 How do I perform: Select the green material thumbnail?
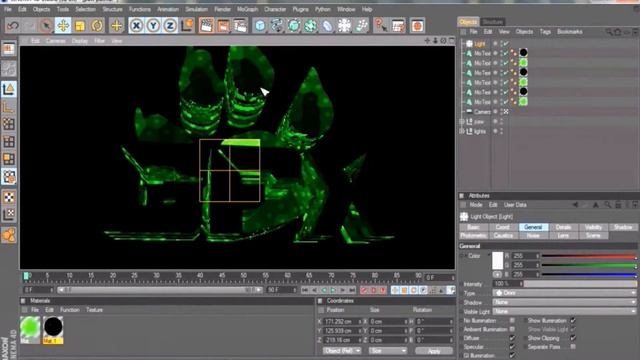click(30, 327)
